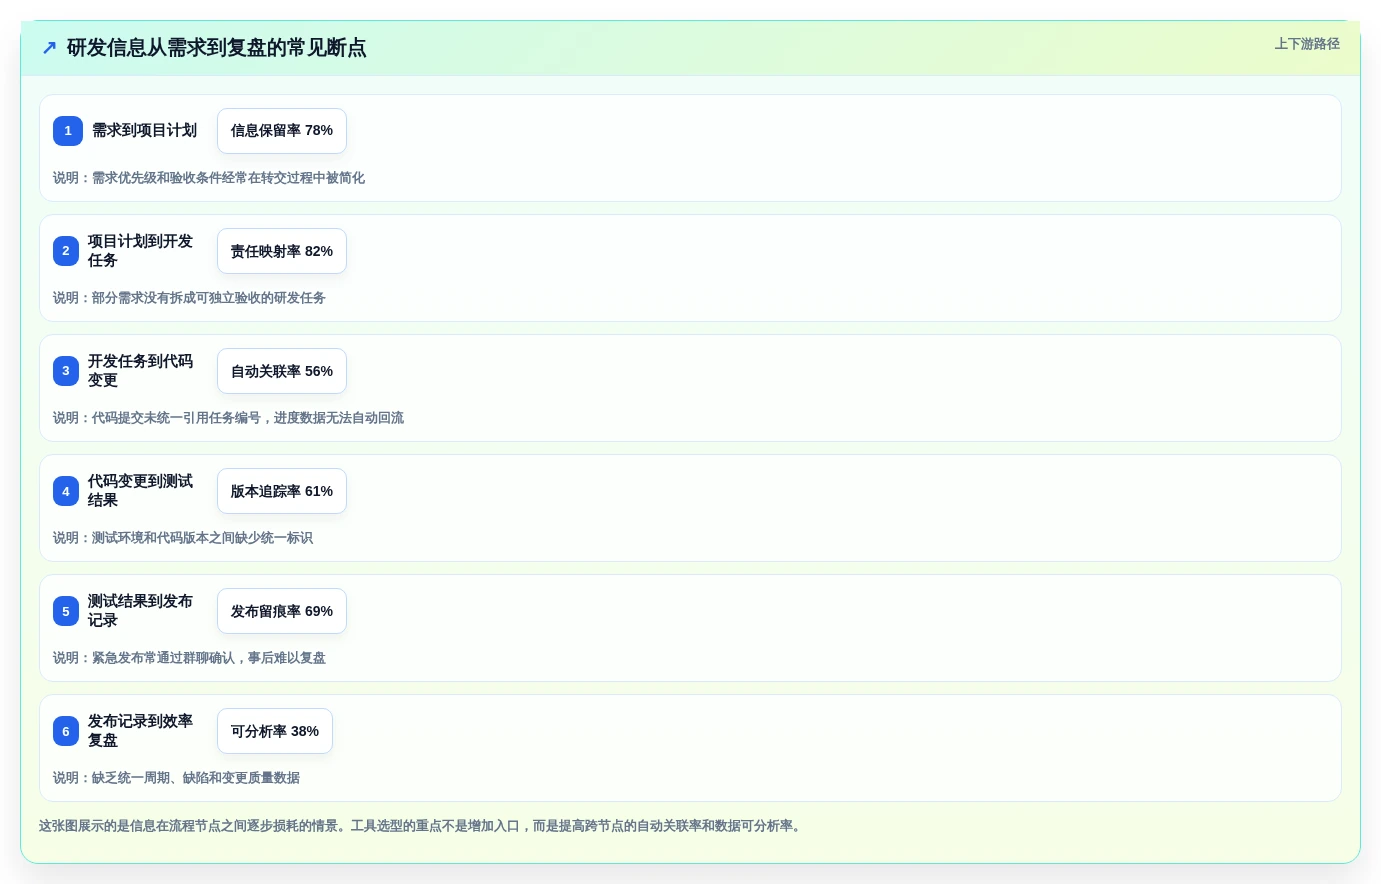
Task: Click the 自动关联率 56% chip
Action: click(x=282, y=371)
